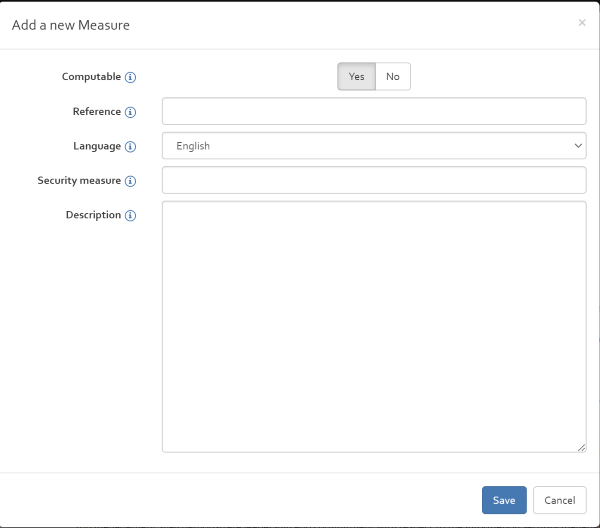Screen dimensions: 600x528
Task: Click the Security measure label text
Action: point(79,180)
